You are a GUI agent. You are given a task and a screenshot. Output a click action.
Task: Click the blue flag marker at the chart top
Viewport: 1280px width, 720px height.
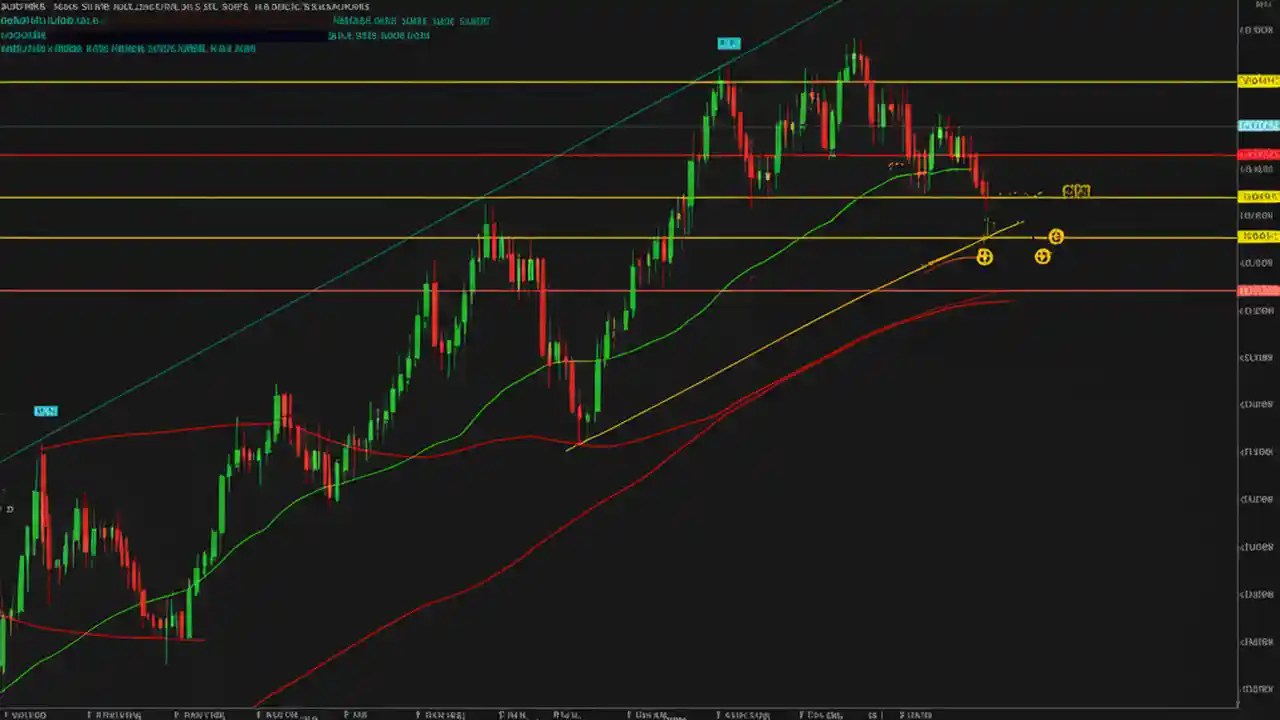[x=729, y=43]
